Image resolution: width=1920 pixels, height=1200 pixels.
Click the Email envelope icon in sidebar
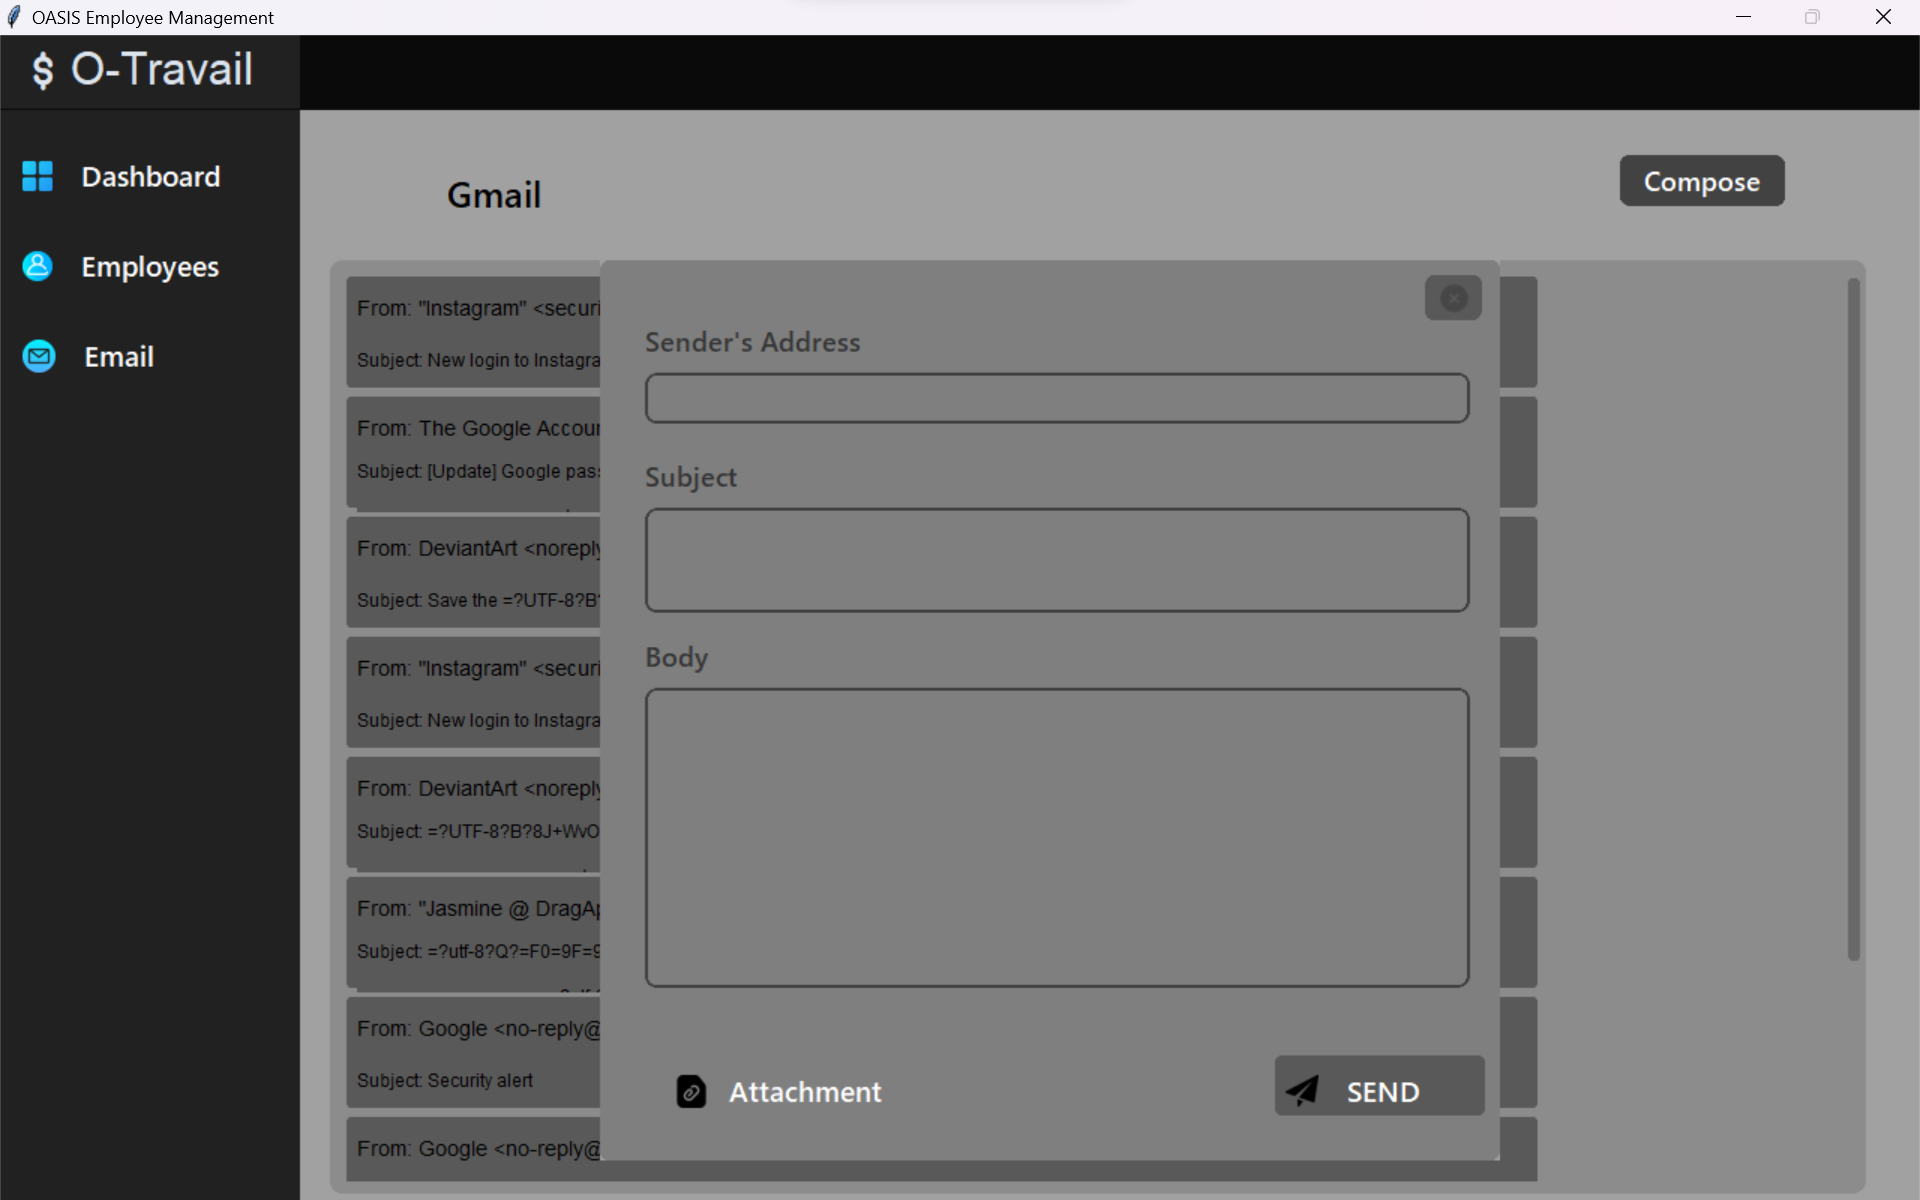(x=37, y=356)
